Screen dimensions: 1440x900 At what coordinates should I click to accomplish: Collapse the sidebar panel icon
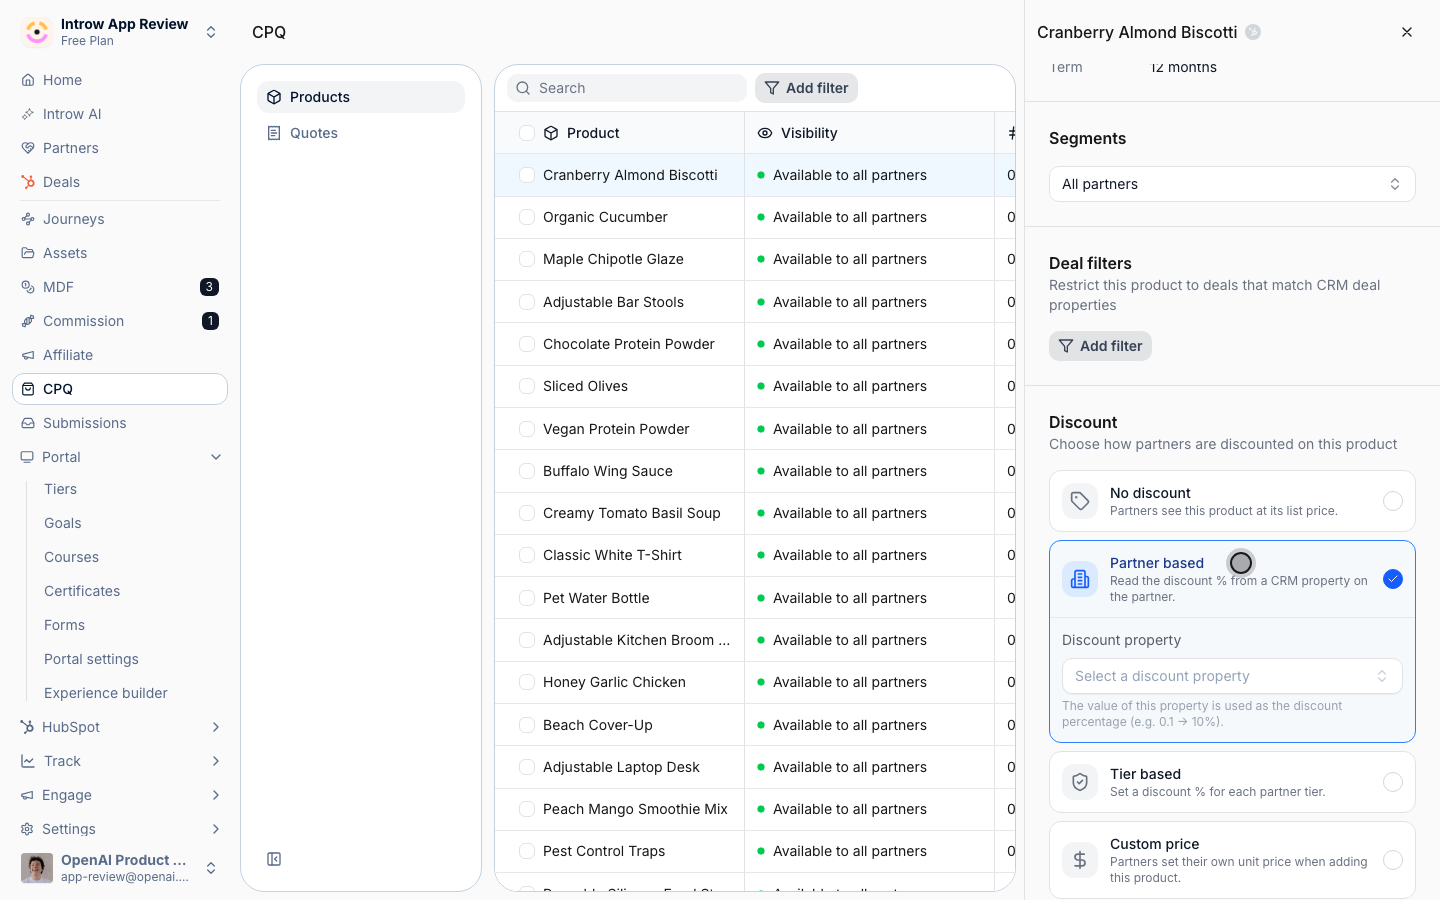(x=274, y=859)
